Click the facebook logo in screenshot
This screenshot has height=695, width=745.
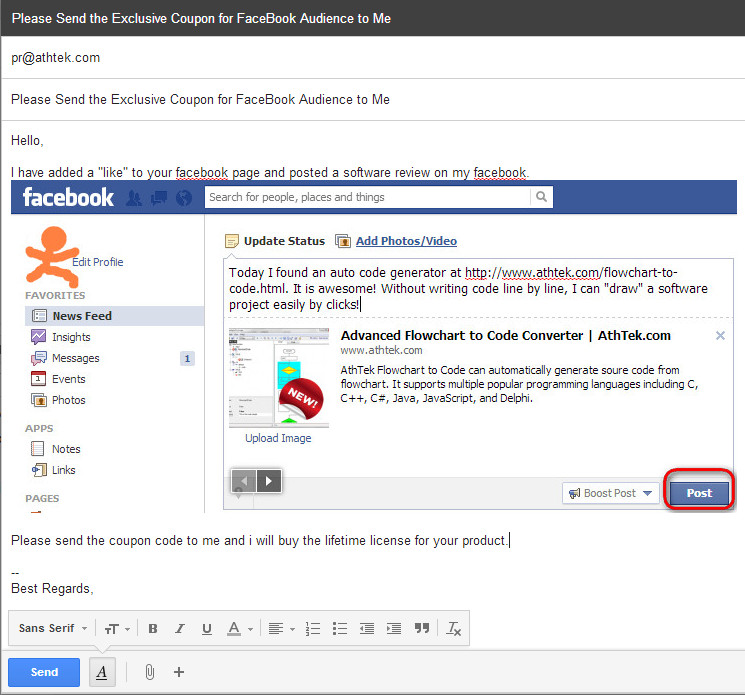tap(68, 197)
